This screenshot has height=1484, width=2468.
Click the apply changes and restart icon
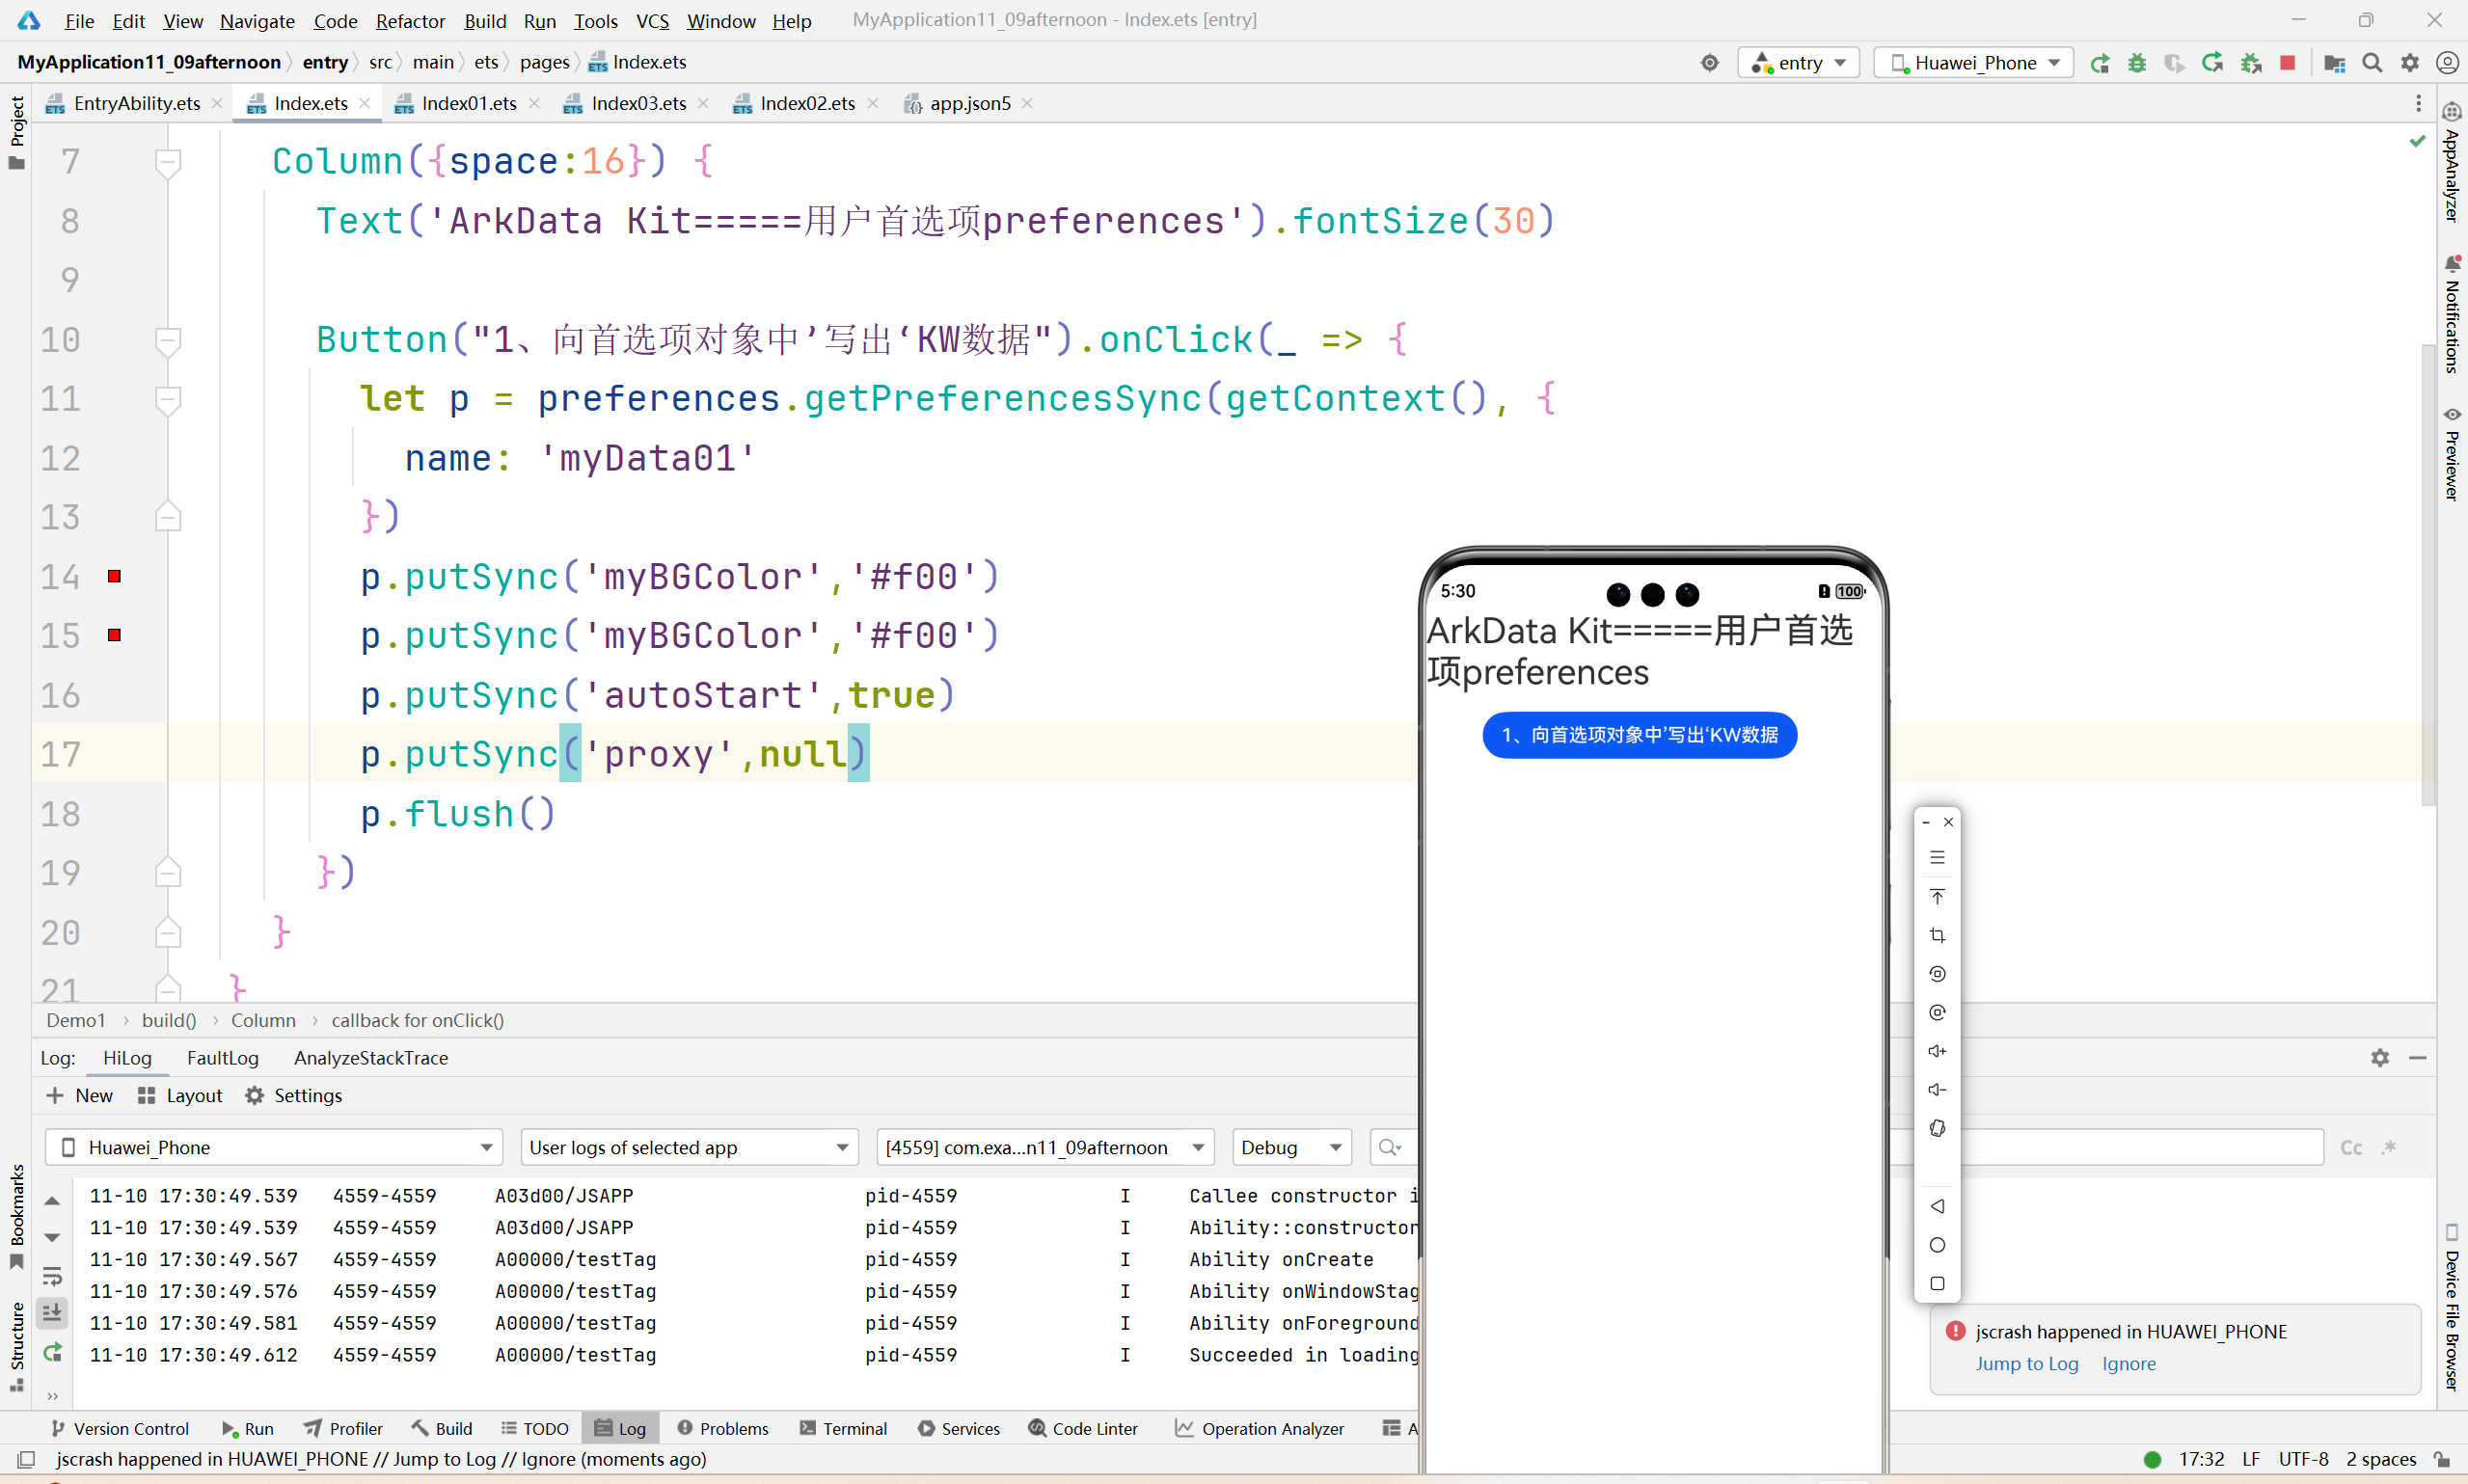click(x=2213, y=63)
